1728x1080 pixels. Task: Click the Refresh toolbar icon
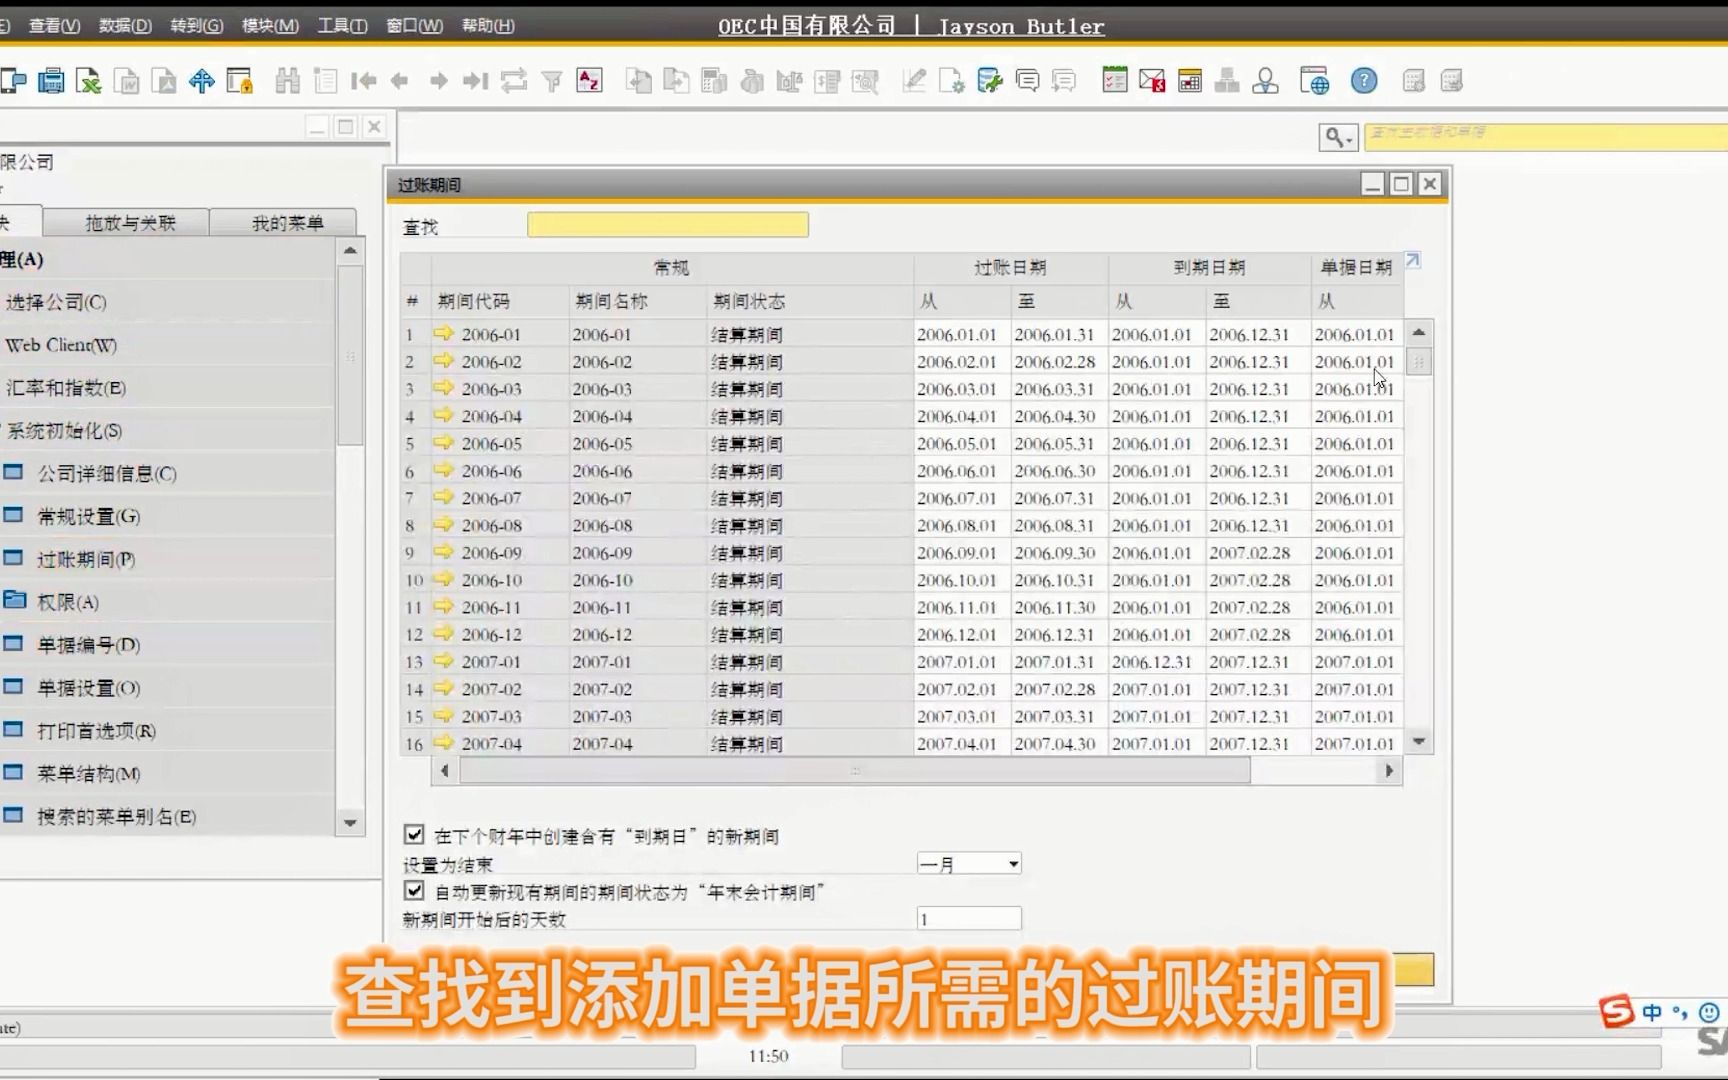(514, 81)
